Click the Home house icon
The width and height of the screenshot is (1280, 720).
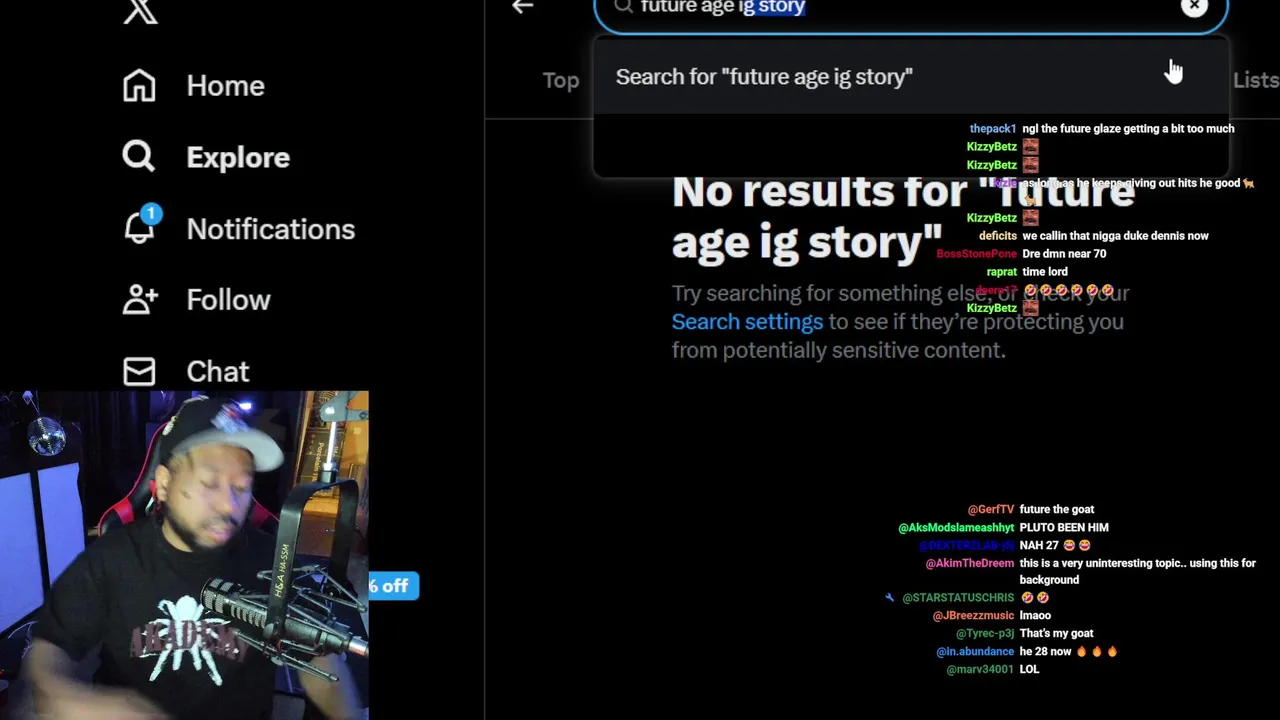139,86
